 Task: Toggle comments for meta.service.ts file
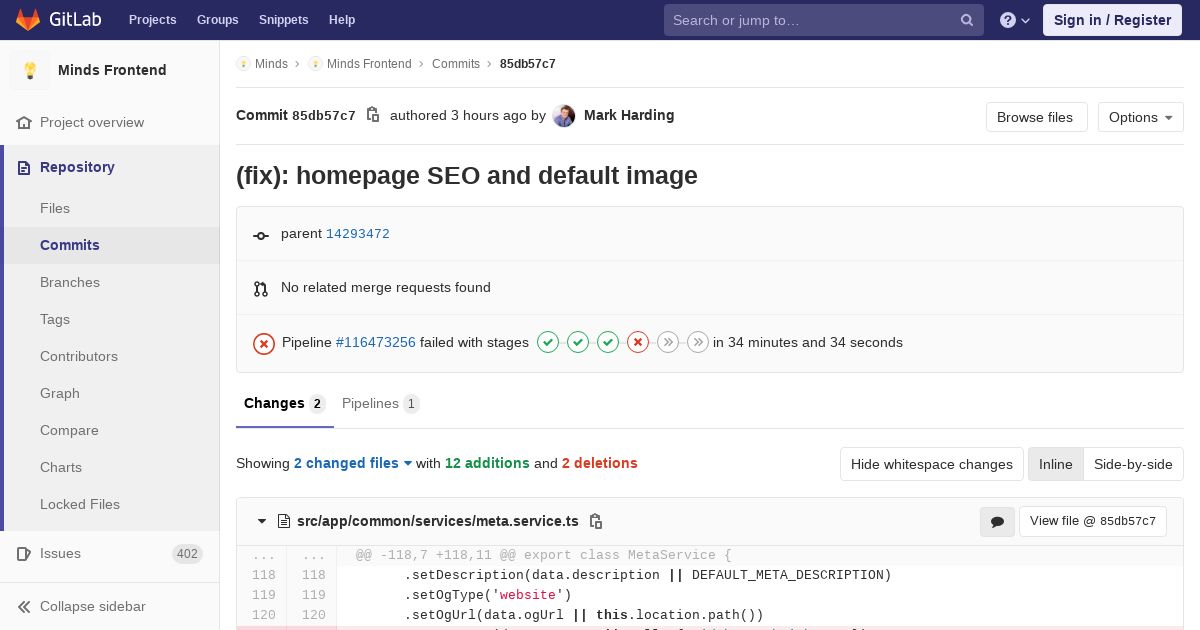(997, 521)
